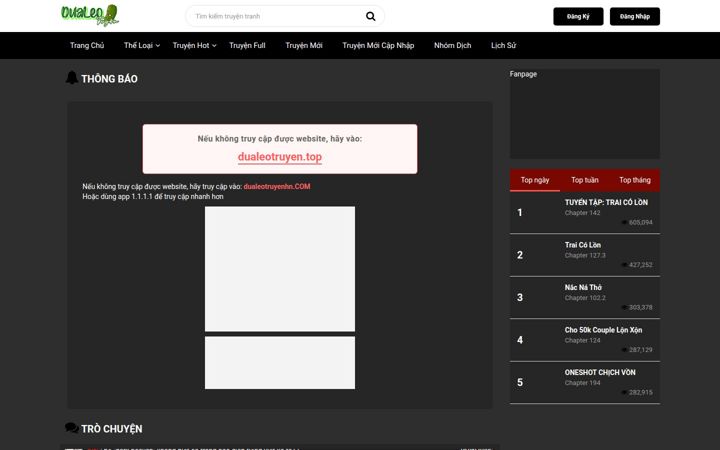Click Chapter 102.2 text
Screen dimensions: 720x450
click(x=585, y=298)
